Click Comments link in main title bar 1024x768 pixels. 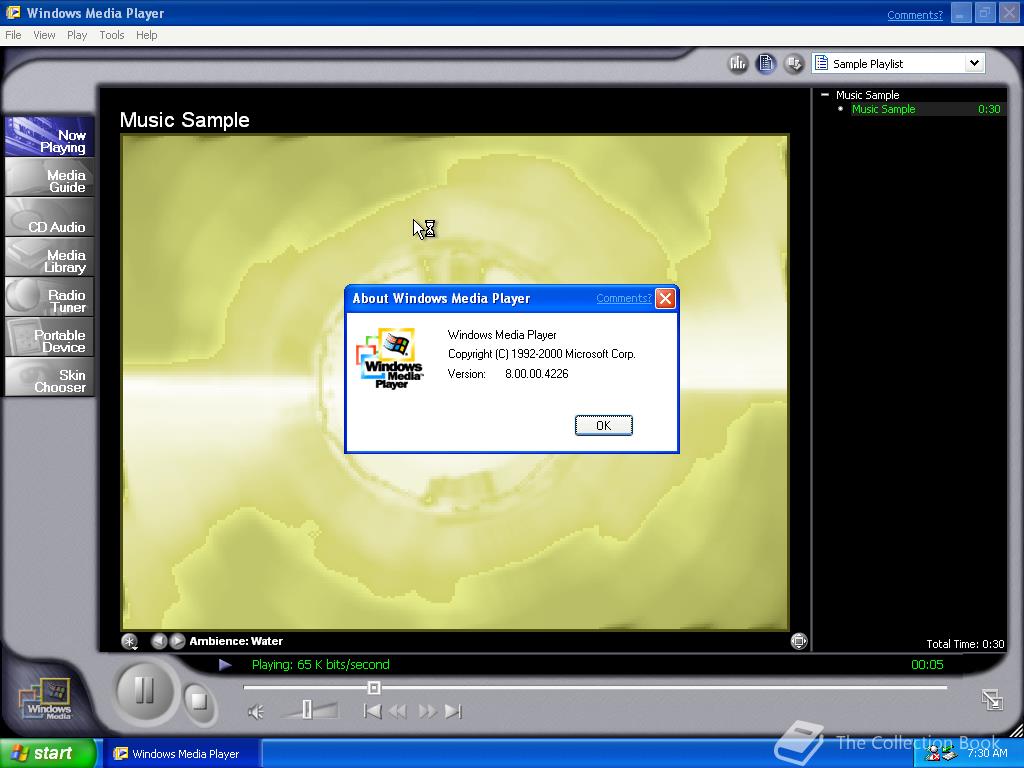click(x=914, y=14)
